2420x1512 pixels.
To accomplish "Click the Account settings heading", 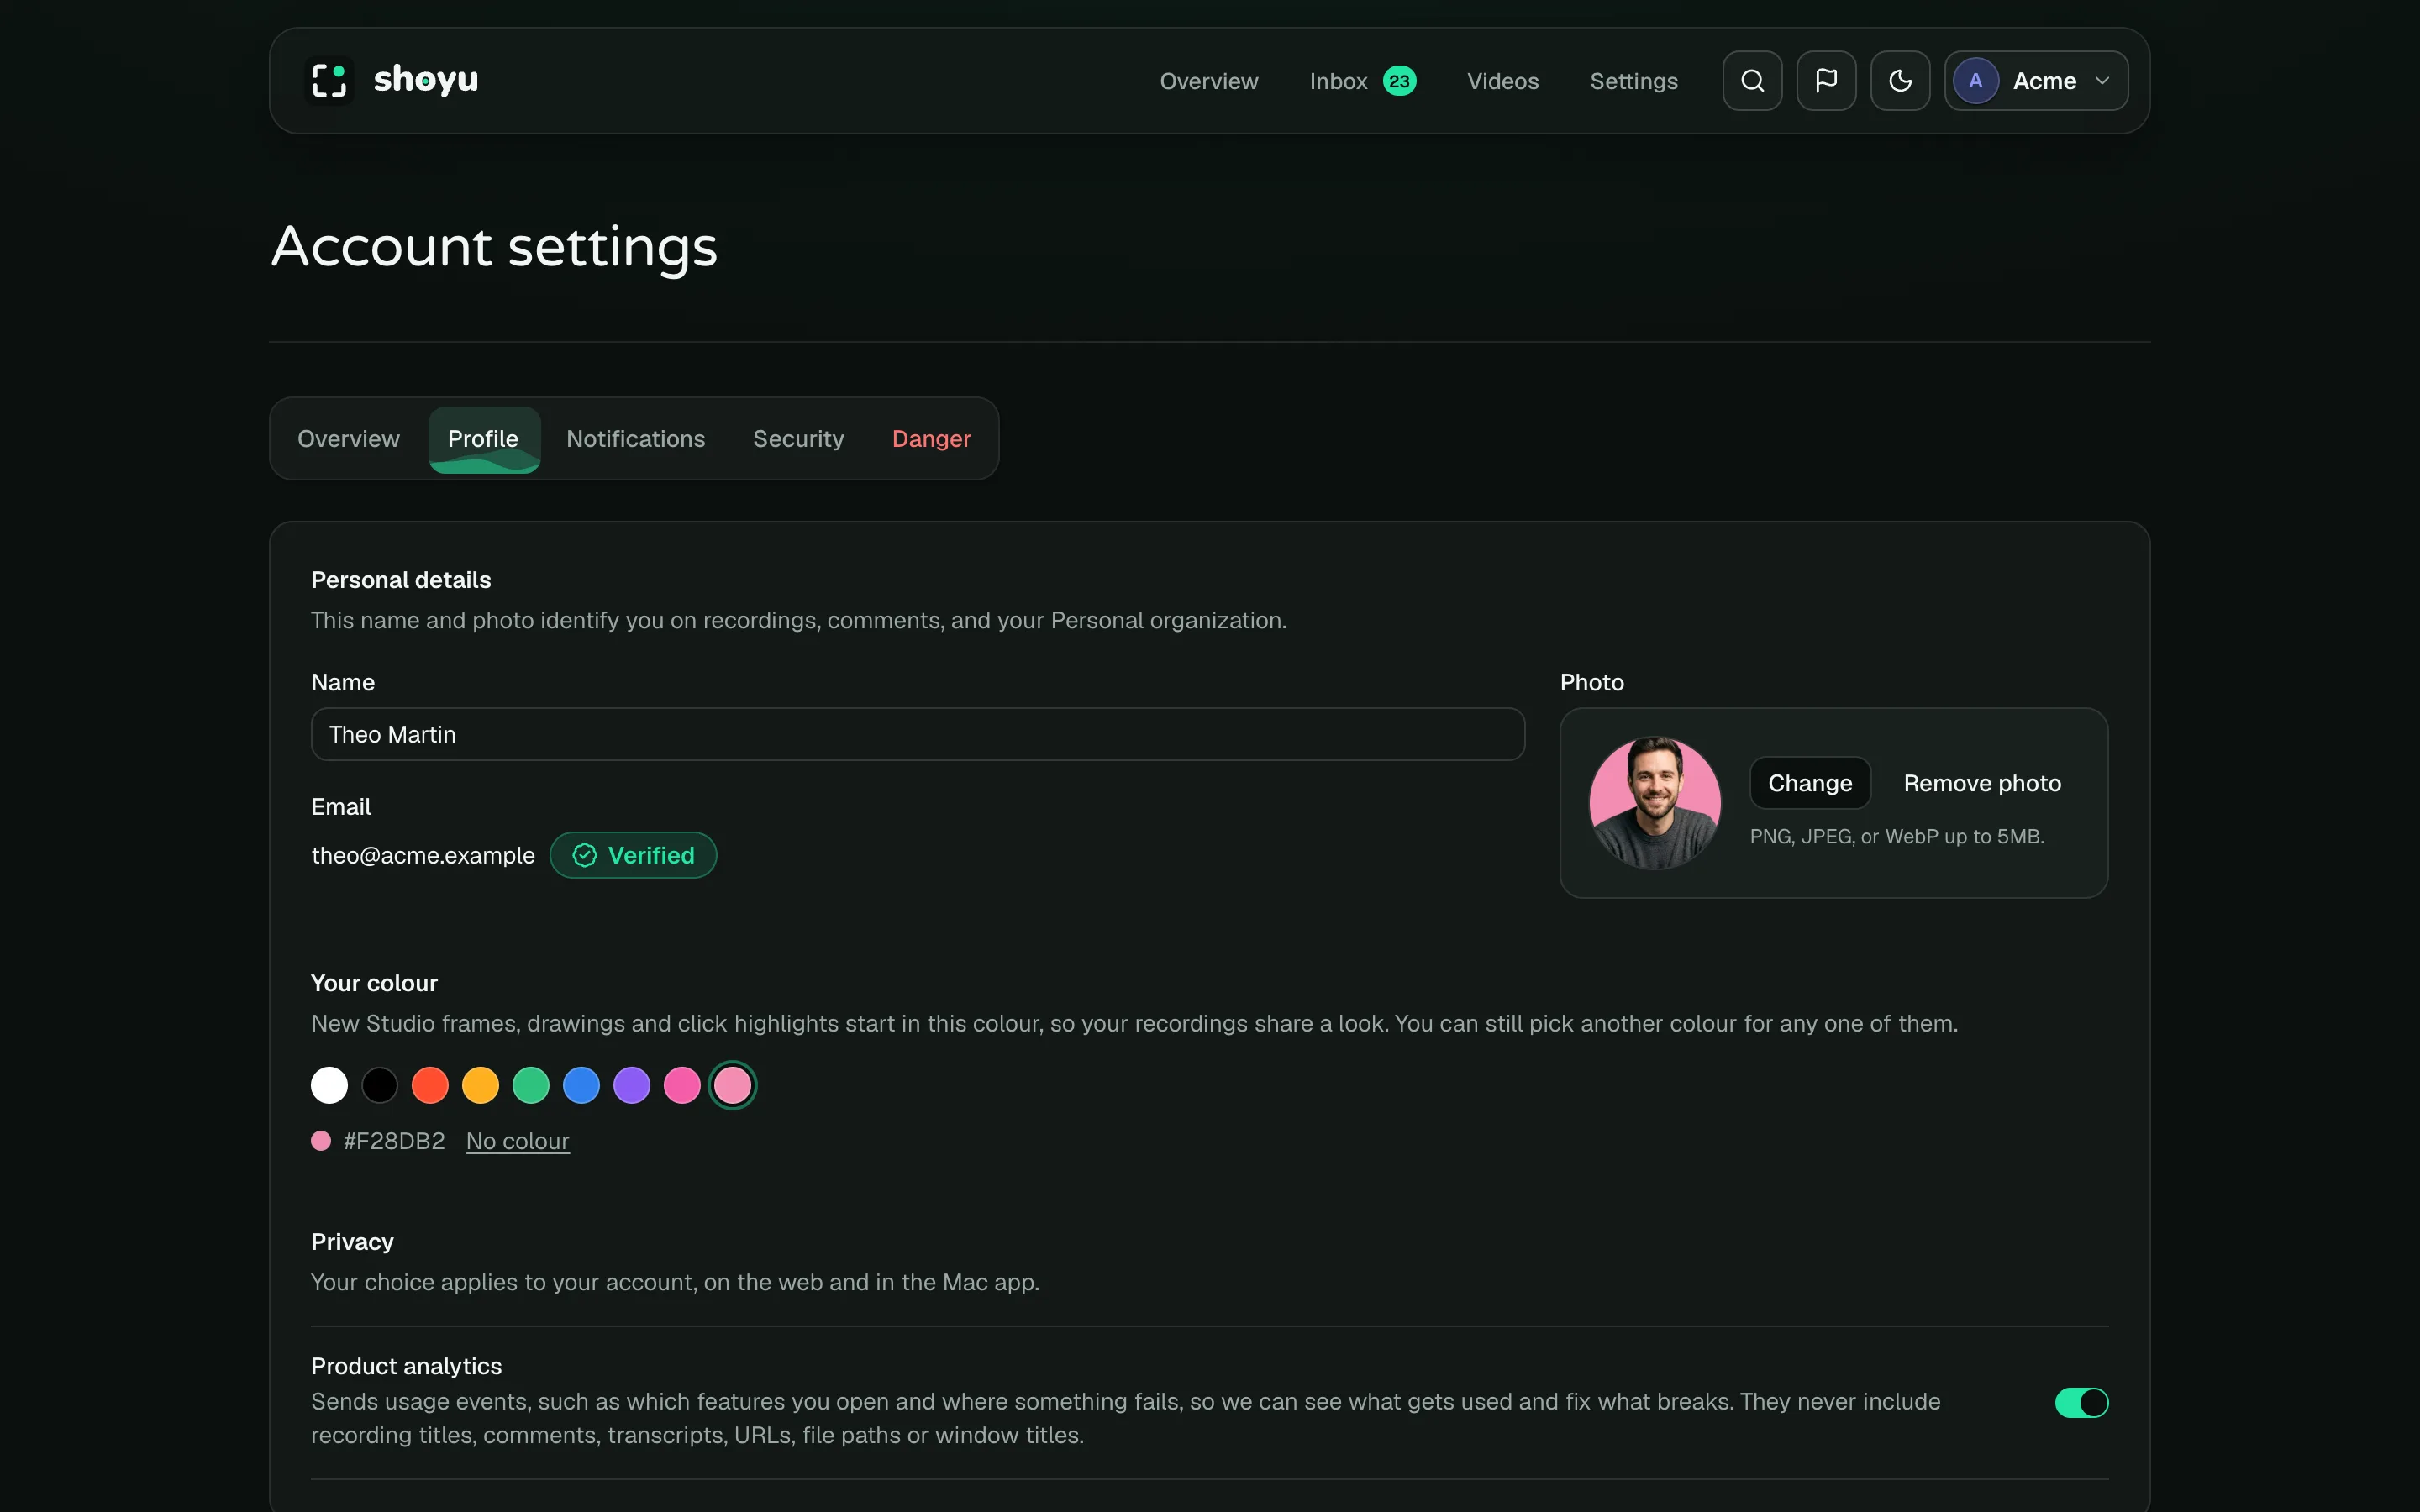I will 494,246.
